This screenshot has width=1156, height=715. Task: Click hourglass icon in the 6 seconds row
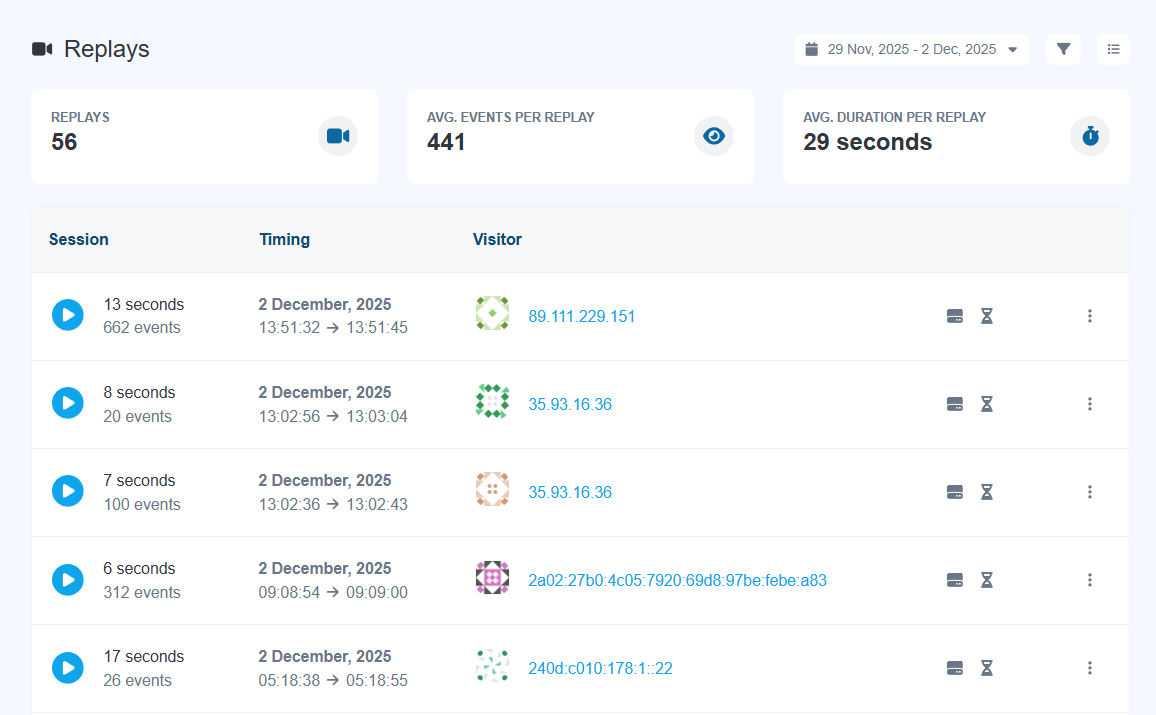pyautogui.click(x=986, y=580)
